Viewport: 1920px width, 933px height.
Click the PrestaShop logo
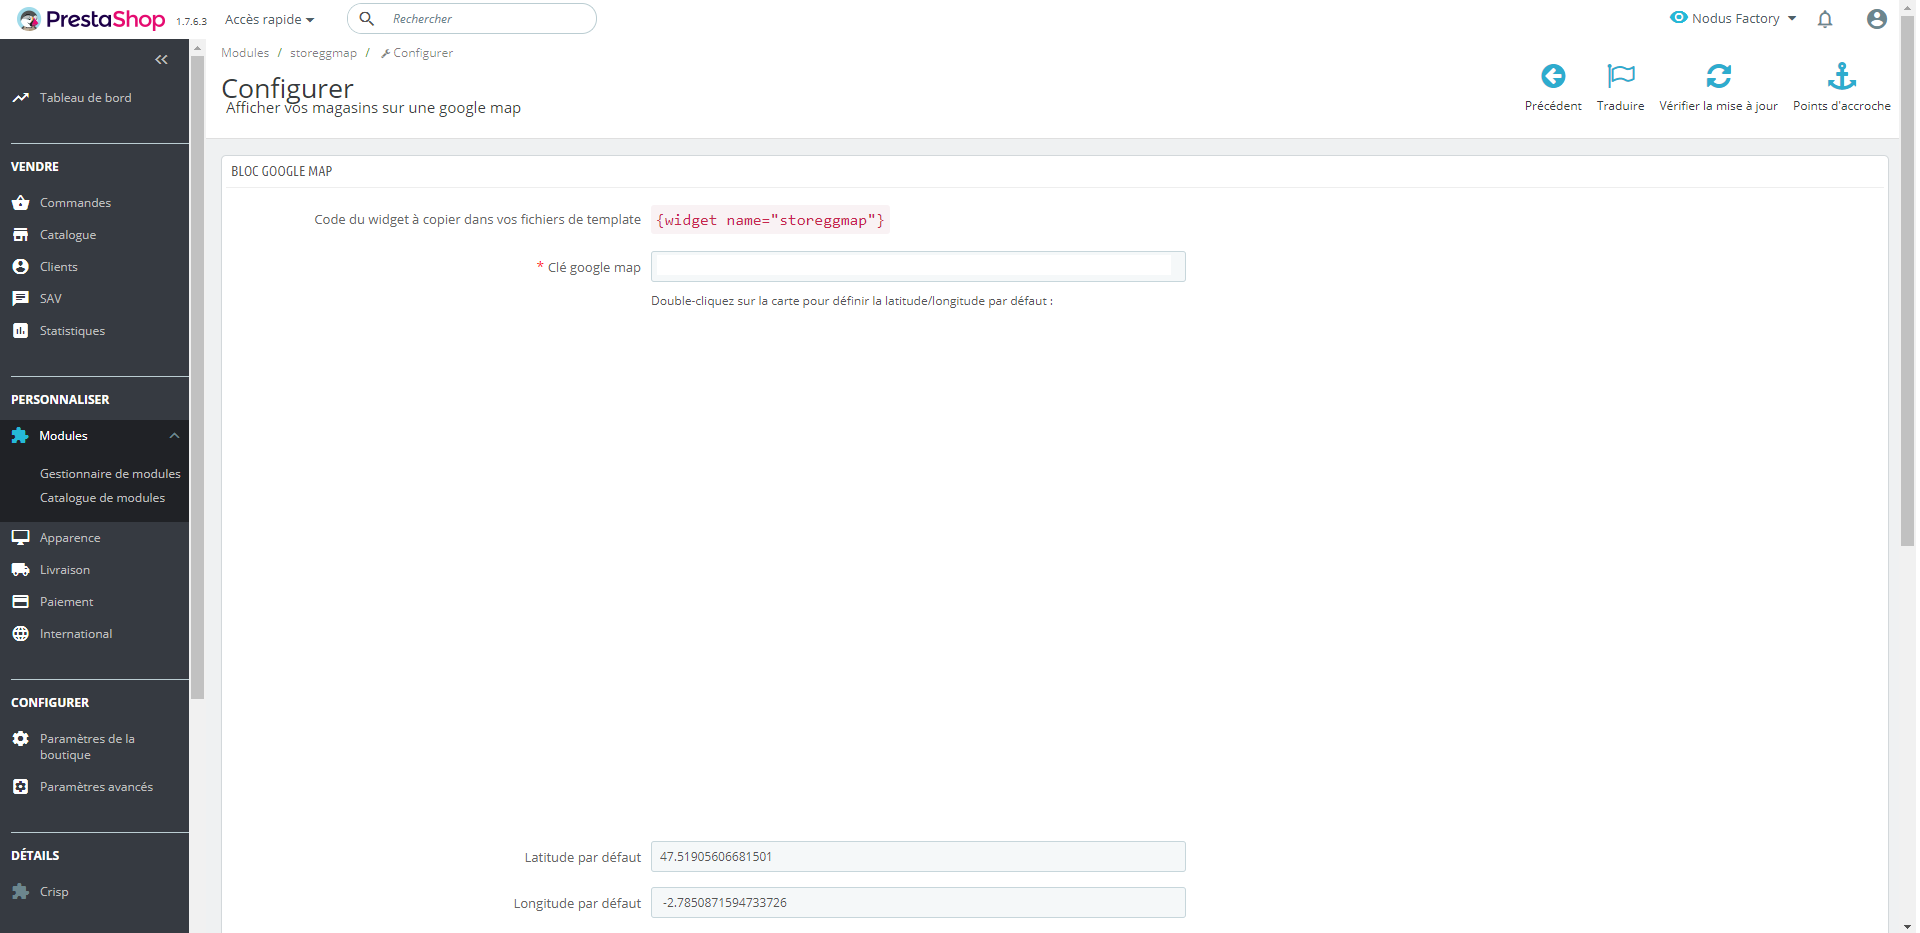click(91, 19)
